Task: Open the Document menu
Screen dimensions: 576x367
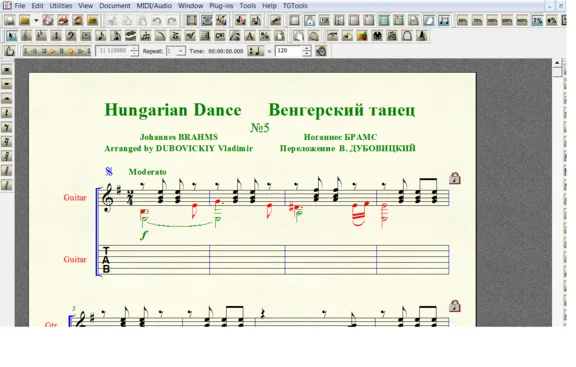Action: click(x=115, y=6)
